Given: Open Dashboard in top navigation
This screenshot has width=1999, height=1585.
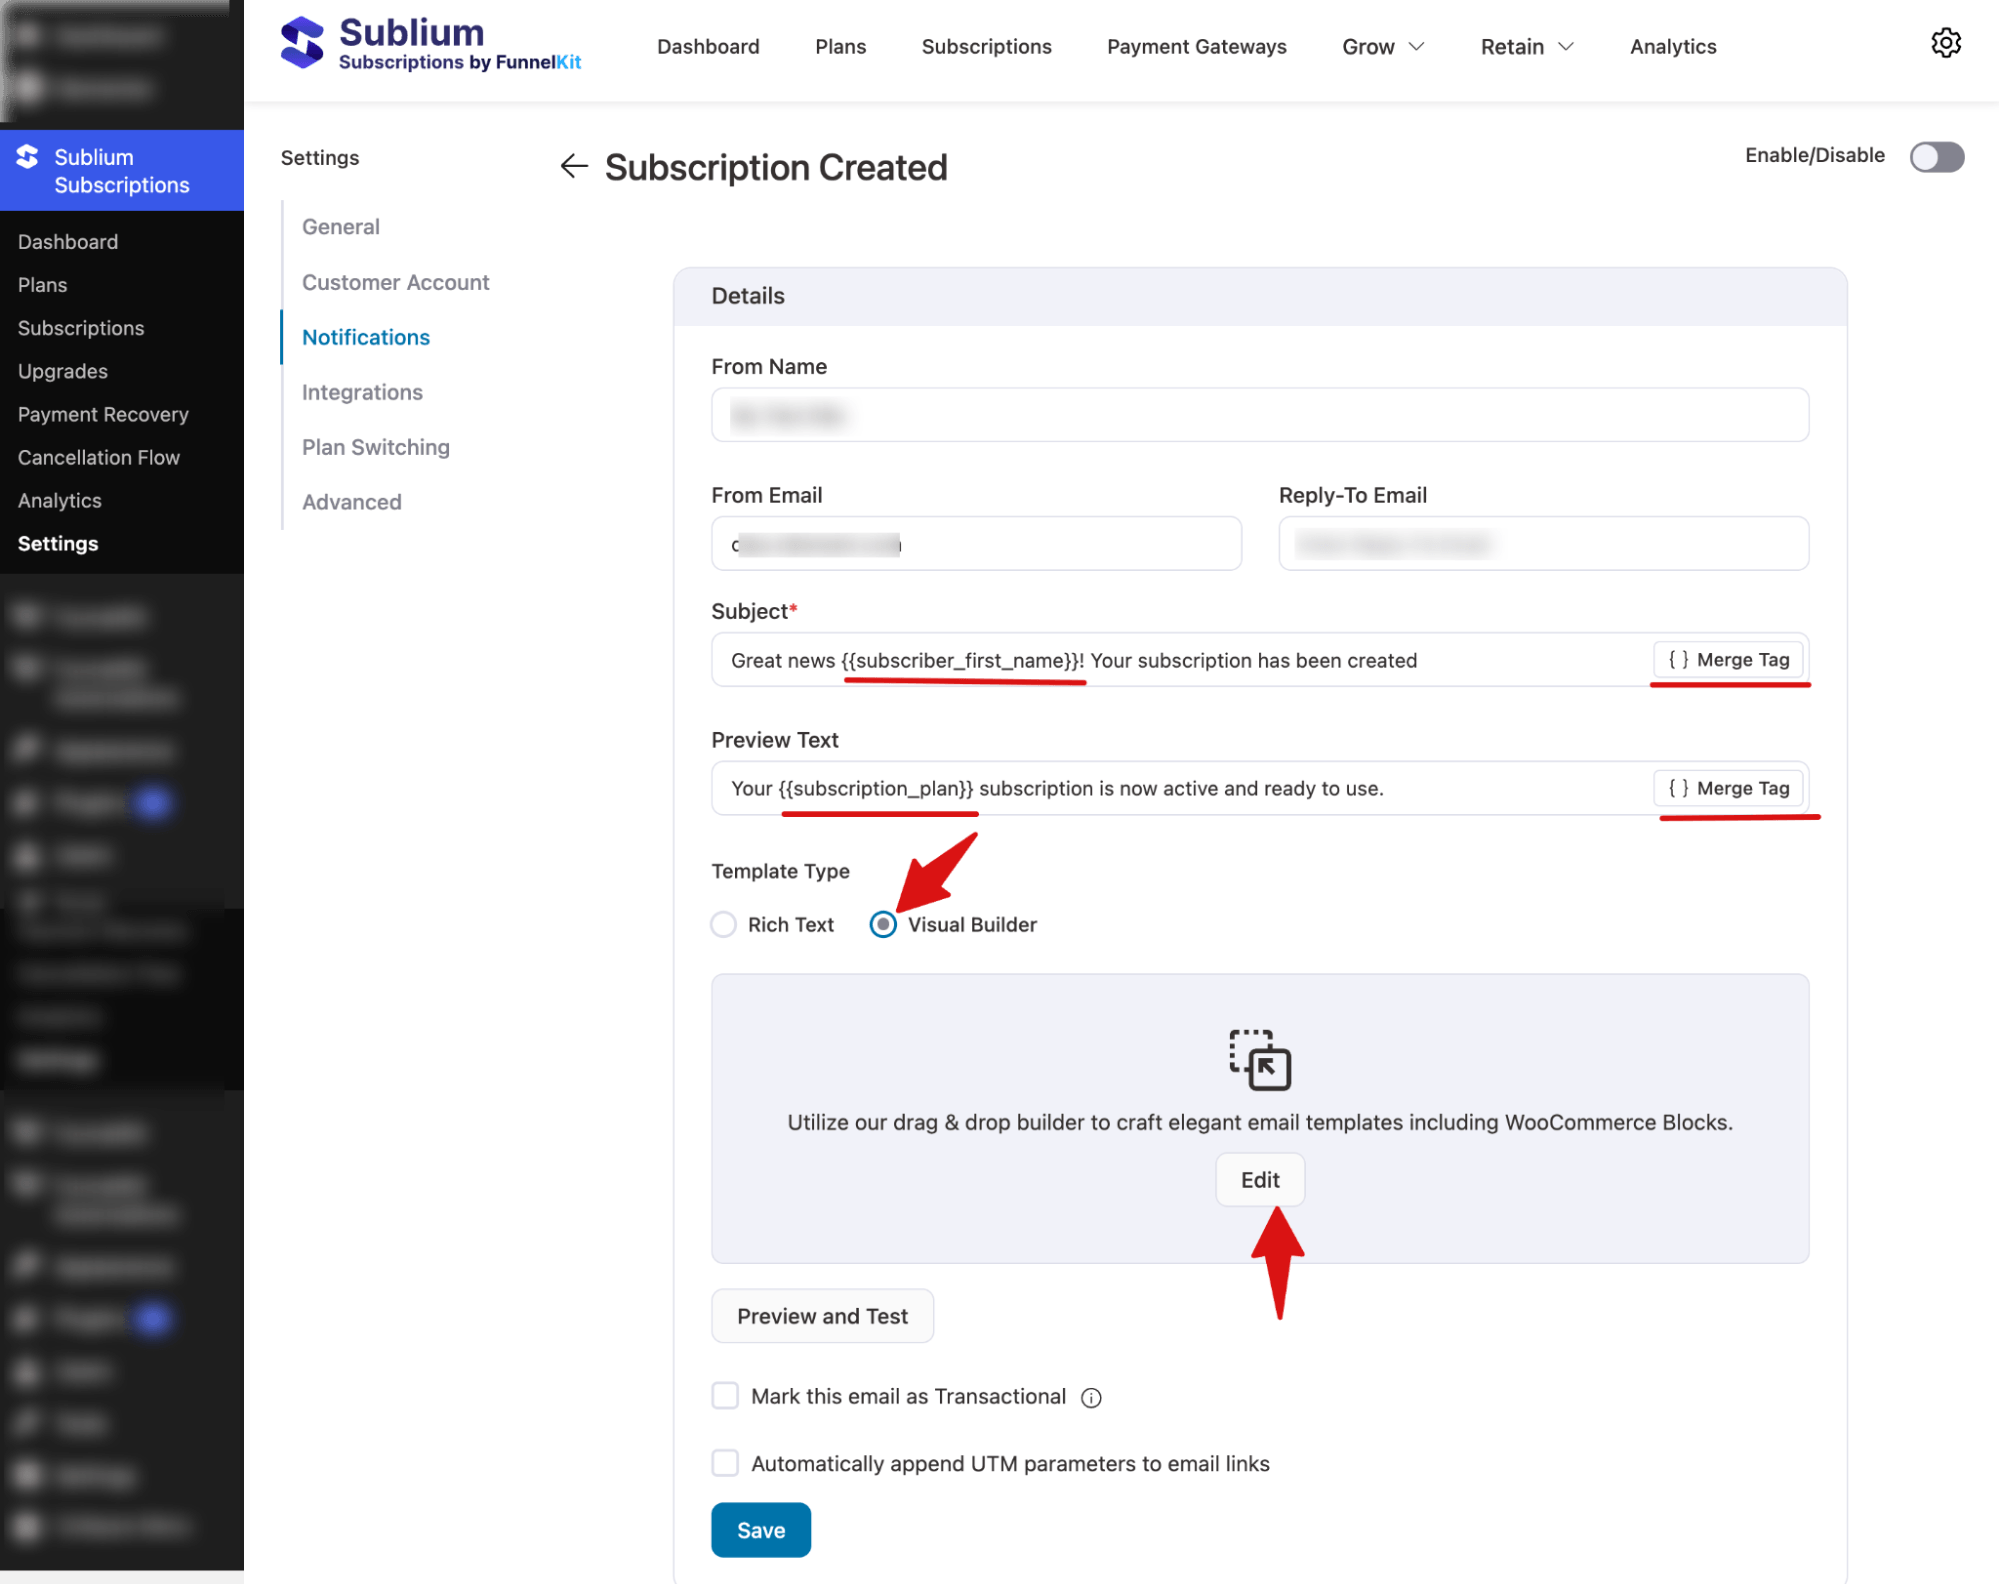Looking at the screenshot, I should coord(708,47).
